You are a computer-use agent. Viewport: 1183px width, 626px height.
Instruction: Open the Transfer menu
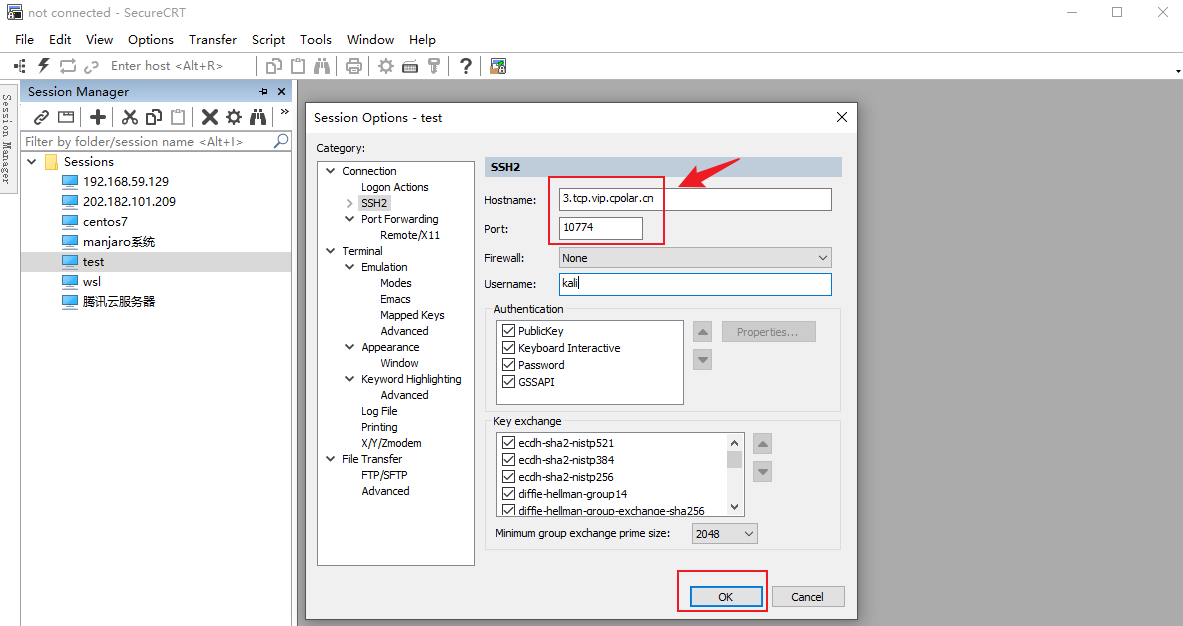pos(213,39)
